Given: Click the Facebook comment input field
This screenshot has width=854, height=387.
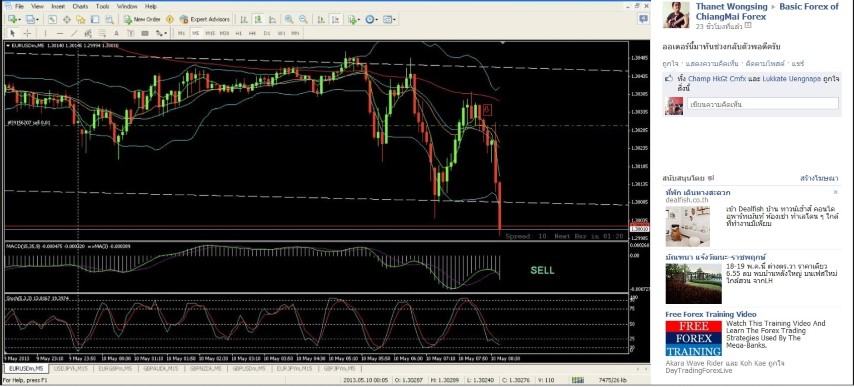Looking at the screenshot, I should point(762,103).
